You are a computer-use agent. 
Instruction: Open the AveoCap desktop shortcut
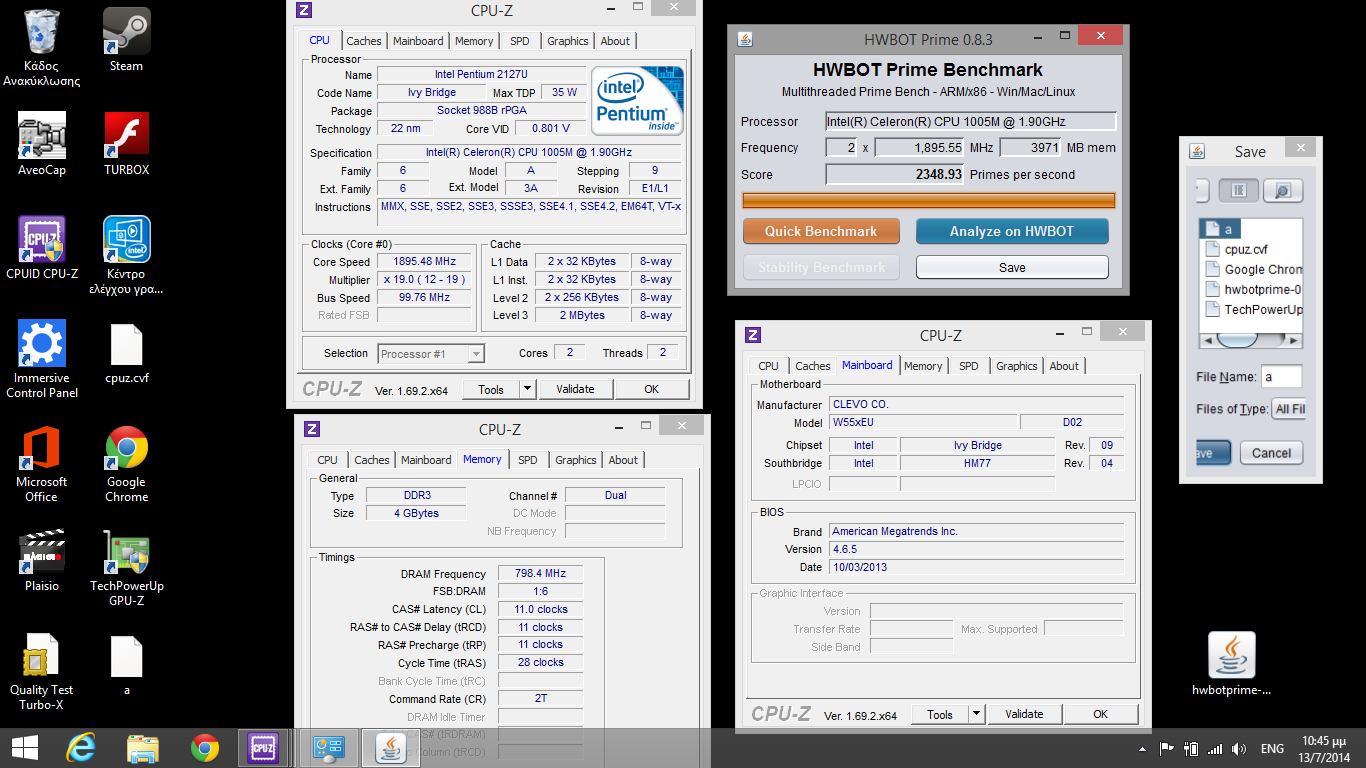42,144
